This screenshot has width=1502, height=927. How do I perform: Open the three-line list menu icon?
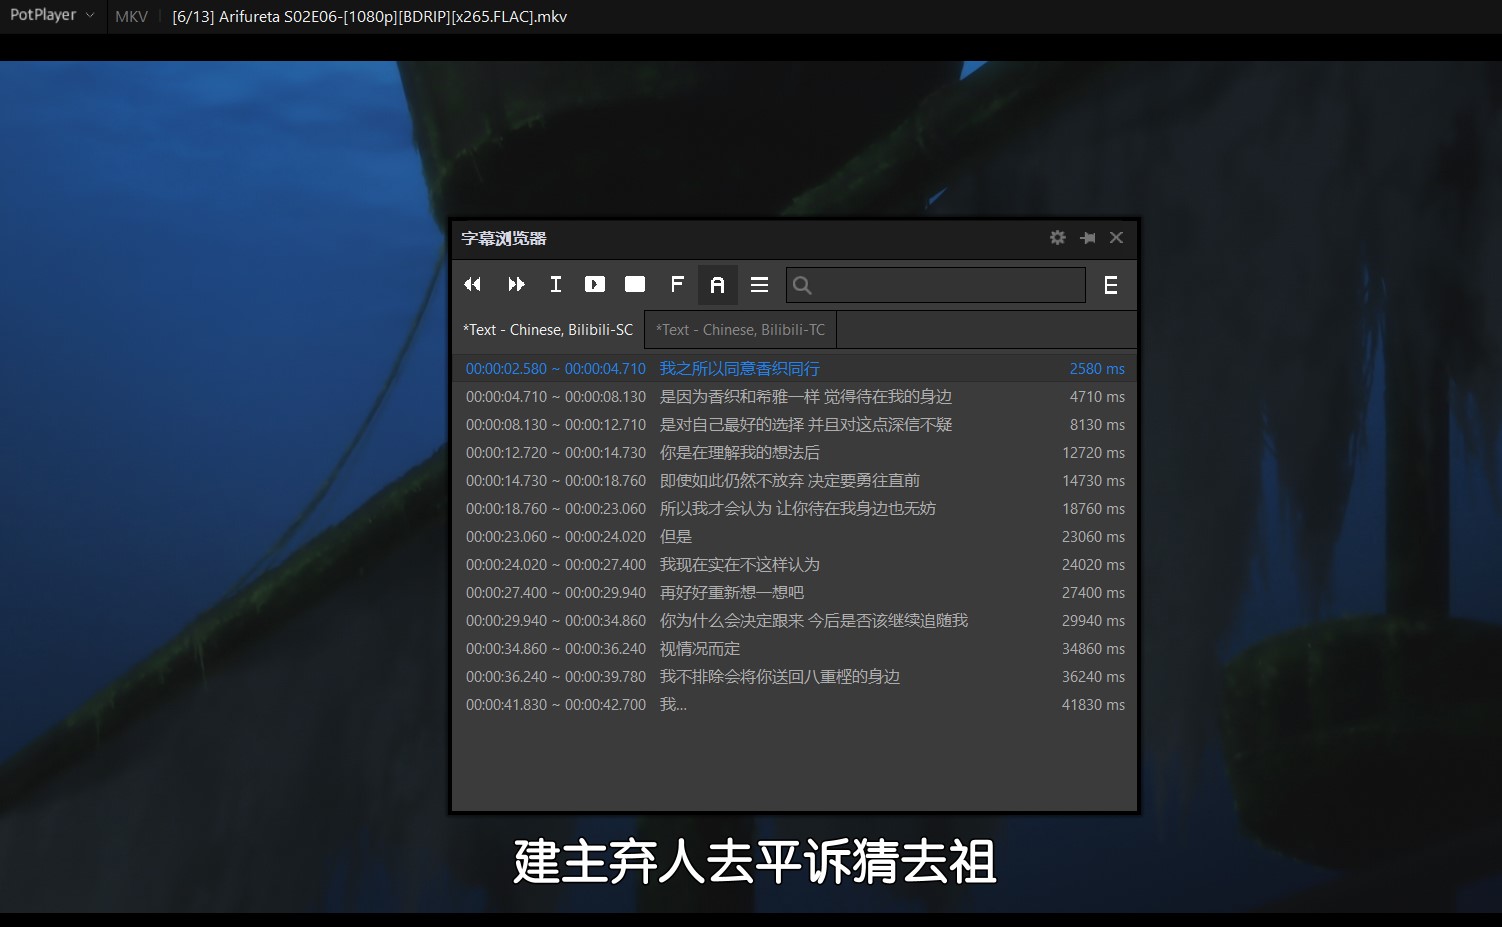pyautogui.click(x=760, y=285)
